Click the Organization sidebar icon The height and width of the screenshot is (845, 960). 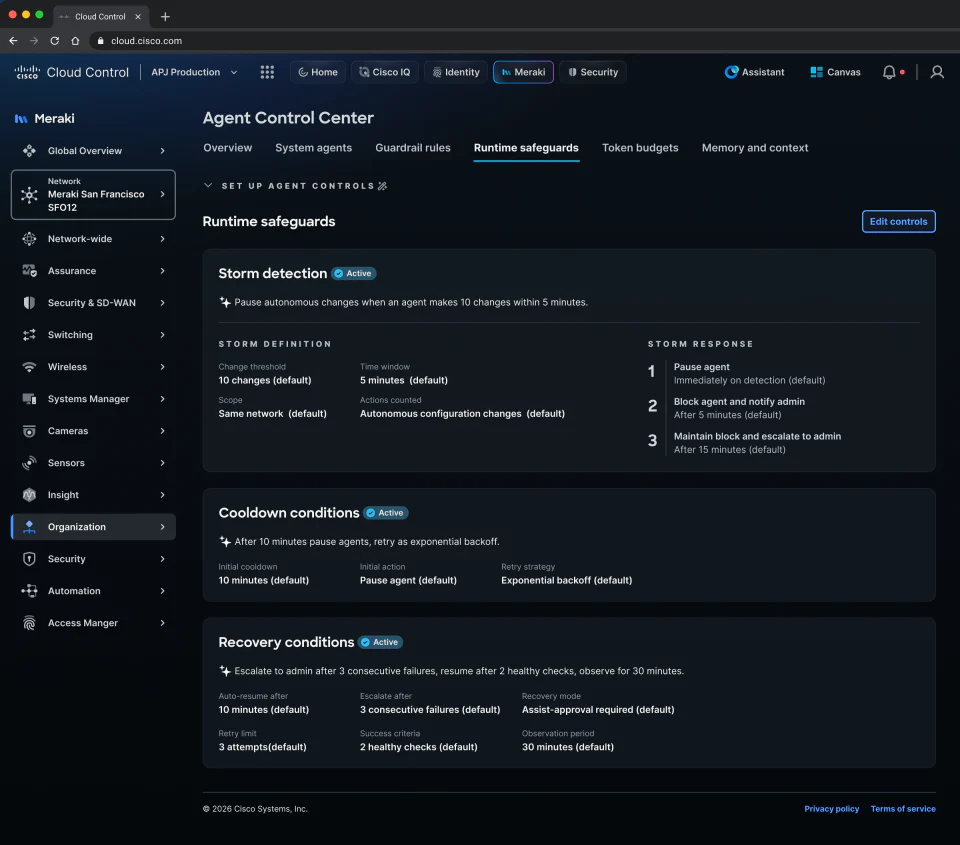(x=29, y=527)
